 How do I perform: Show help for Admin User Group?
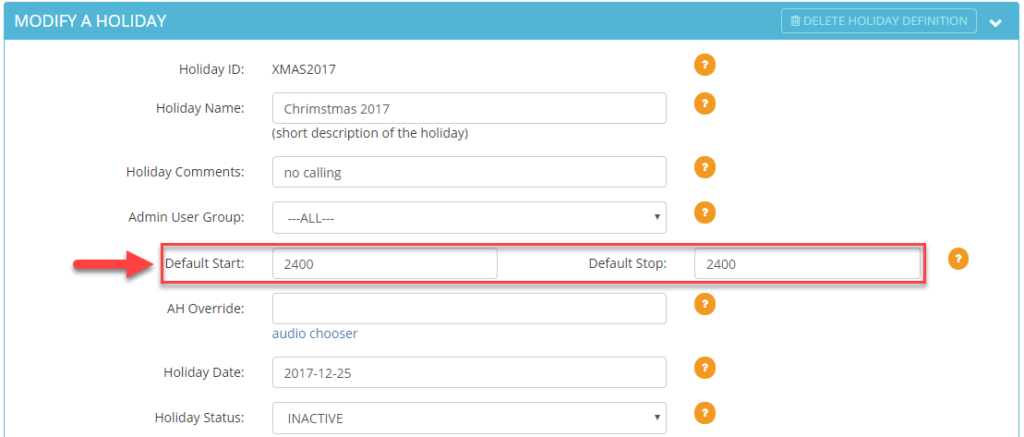705,212
